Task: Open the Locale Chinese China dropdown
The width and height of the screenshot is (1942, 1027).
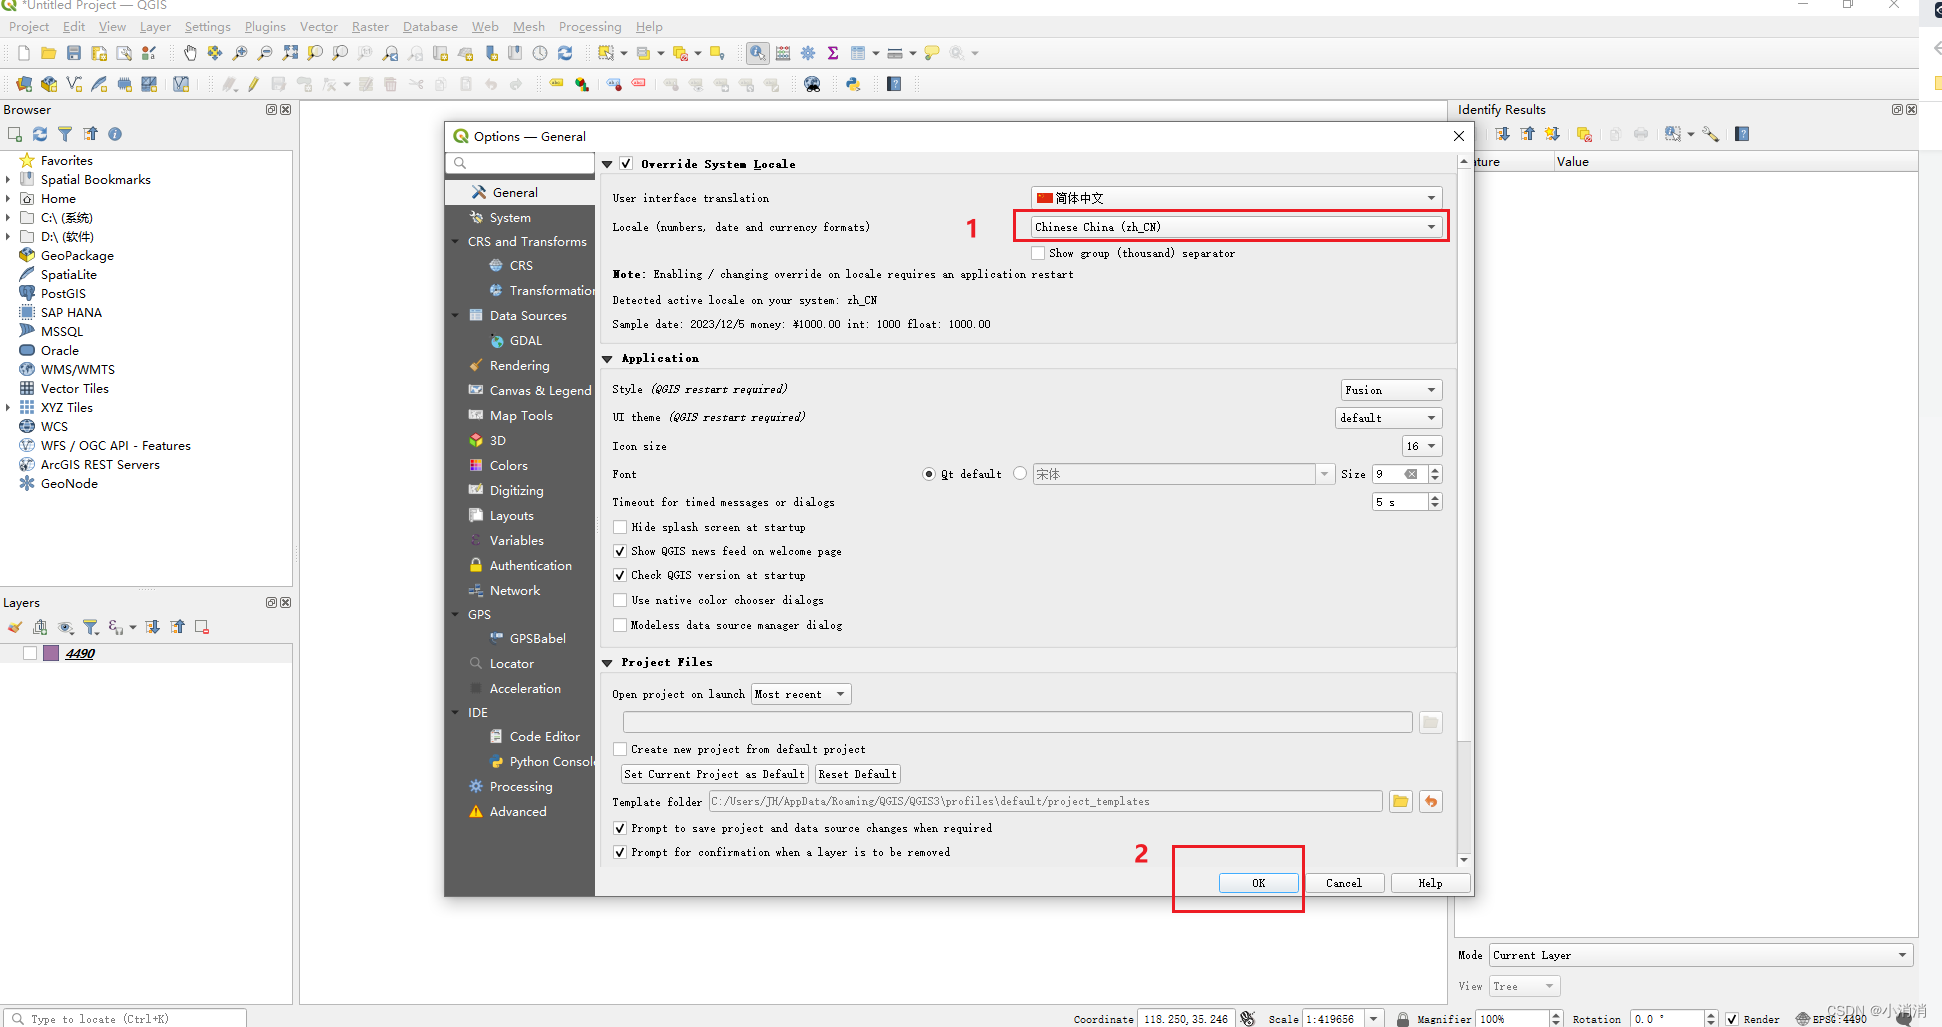Action: click(x=1237, y=227)
